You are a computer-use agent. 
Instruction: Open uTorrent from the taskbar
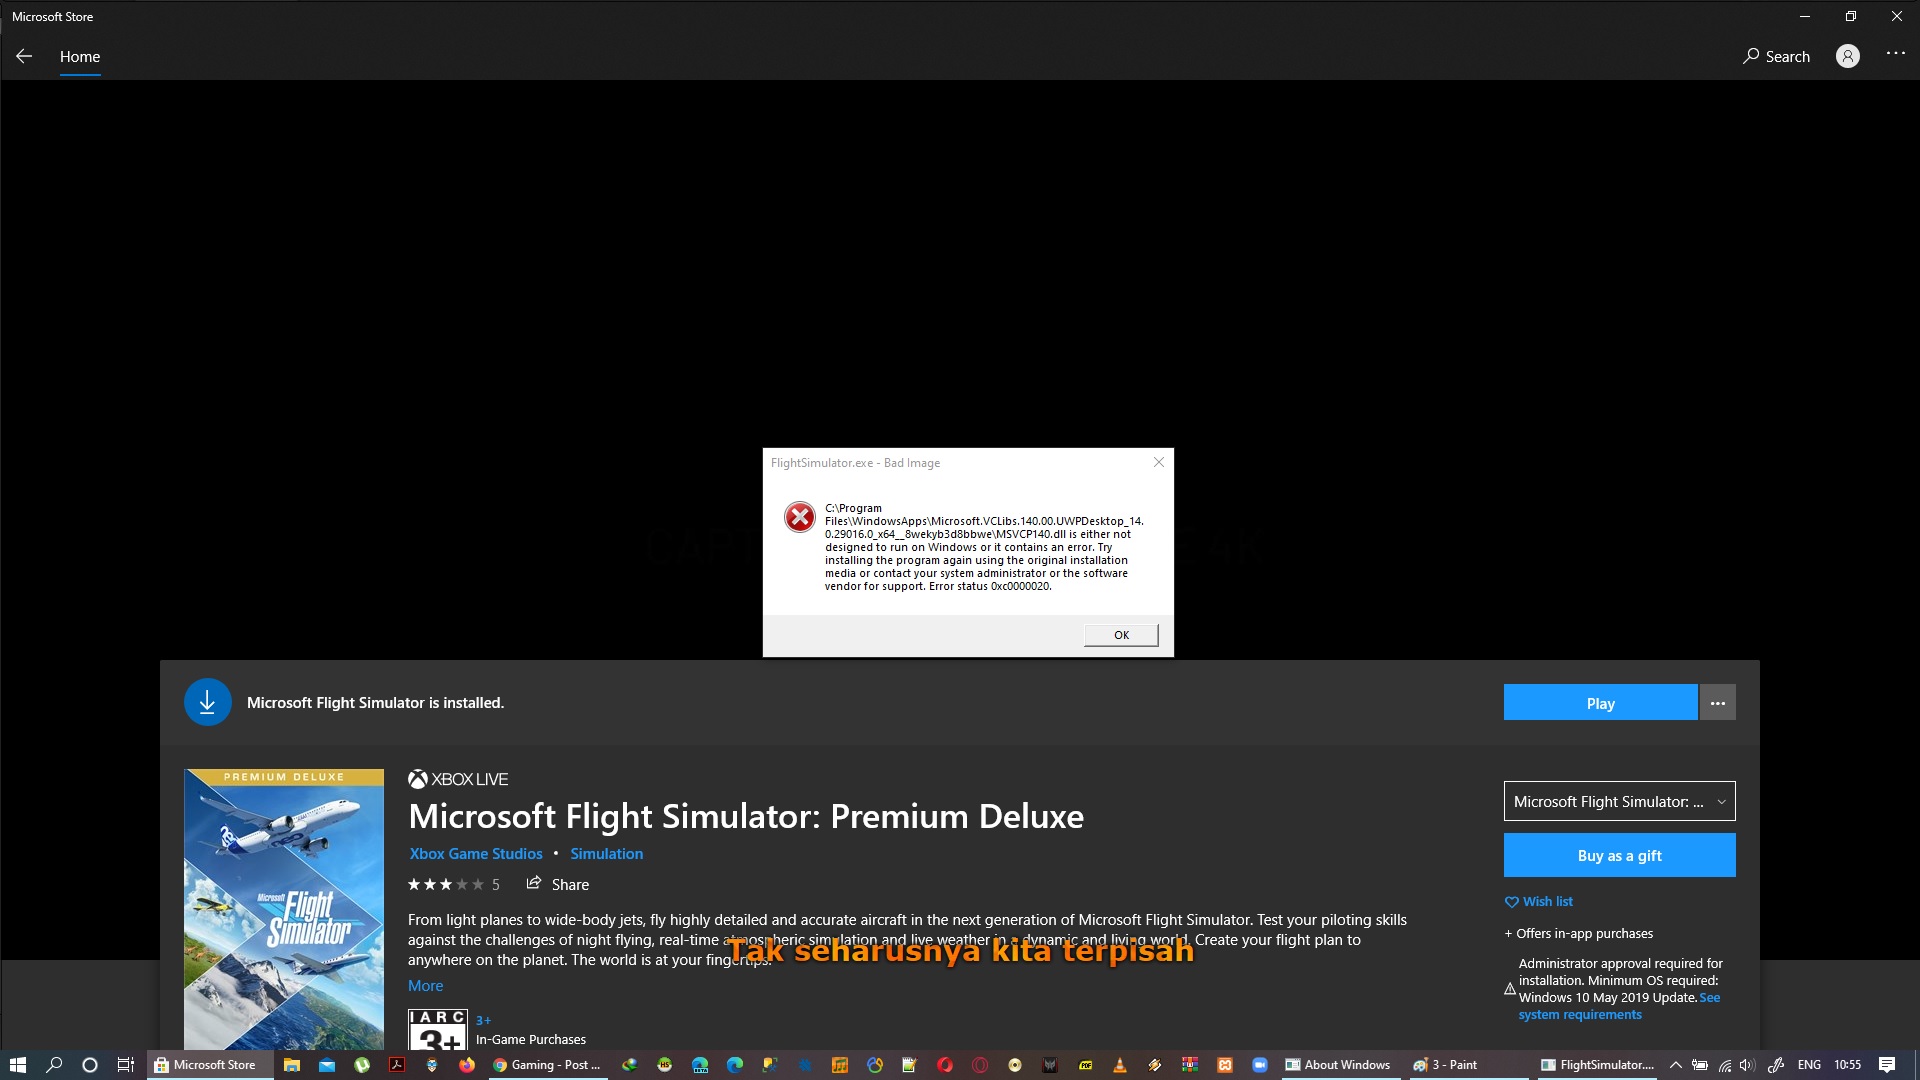[362, 1065]
